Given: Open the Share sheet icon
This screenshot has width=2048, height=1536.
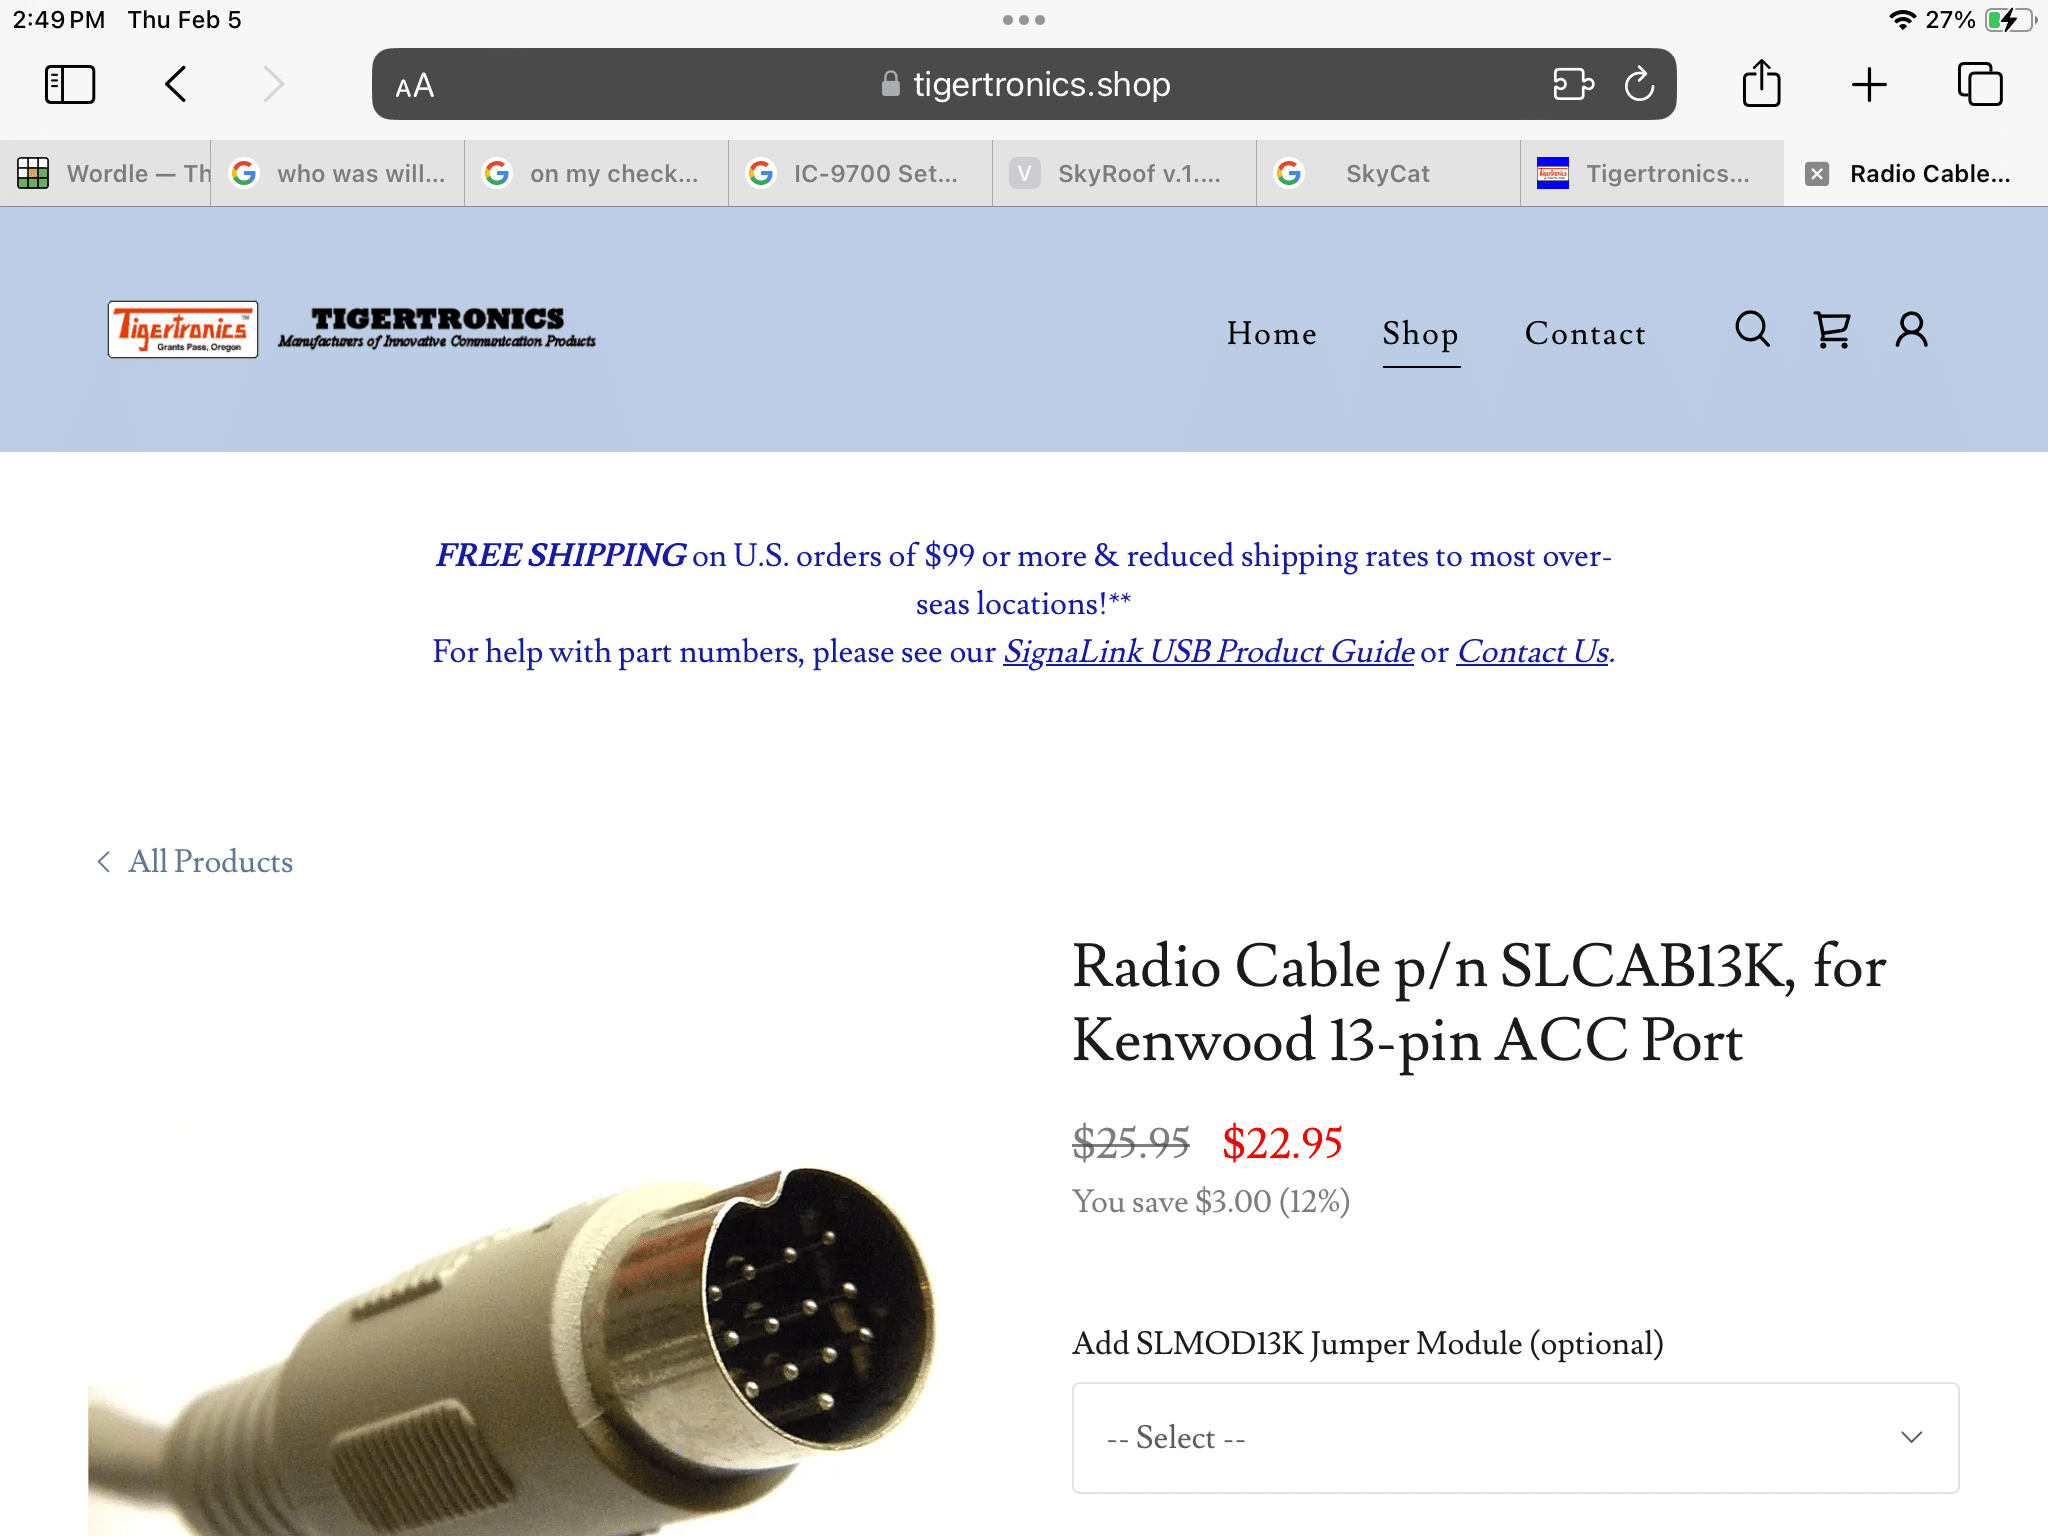Looking at the screenshot, I should (x=1761, y=84).
